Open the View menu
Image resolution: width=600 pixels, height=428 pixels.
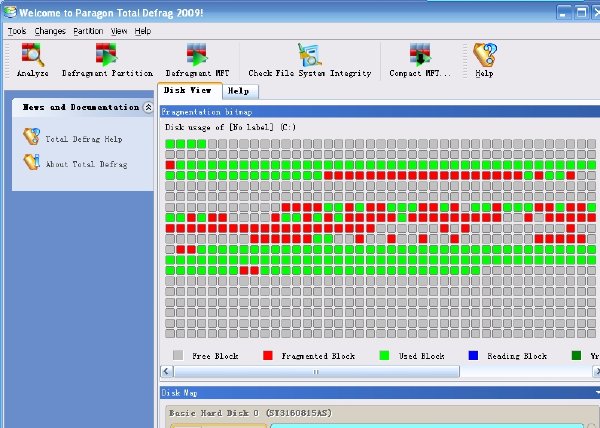click(x=119, y=31)
